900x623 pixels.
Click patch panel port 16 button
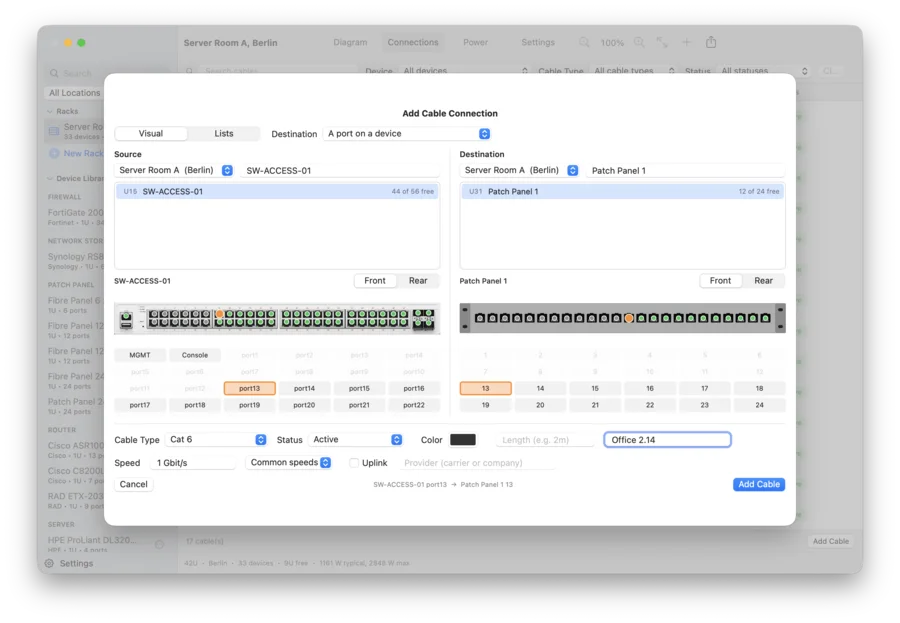650,389
